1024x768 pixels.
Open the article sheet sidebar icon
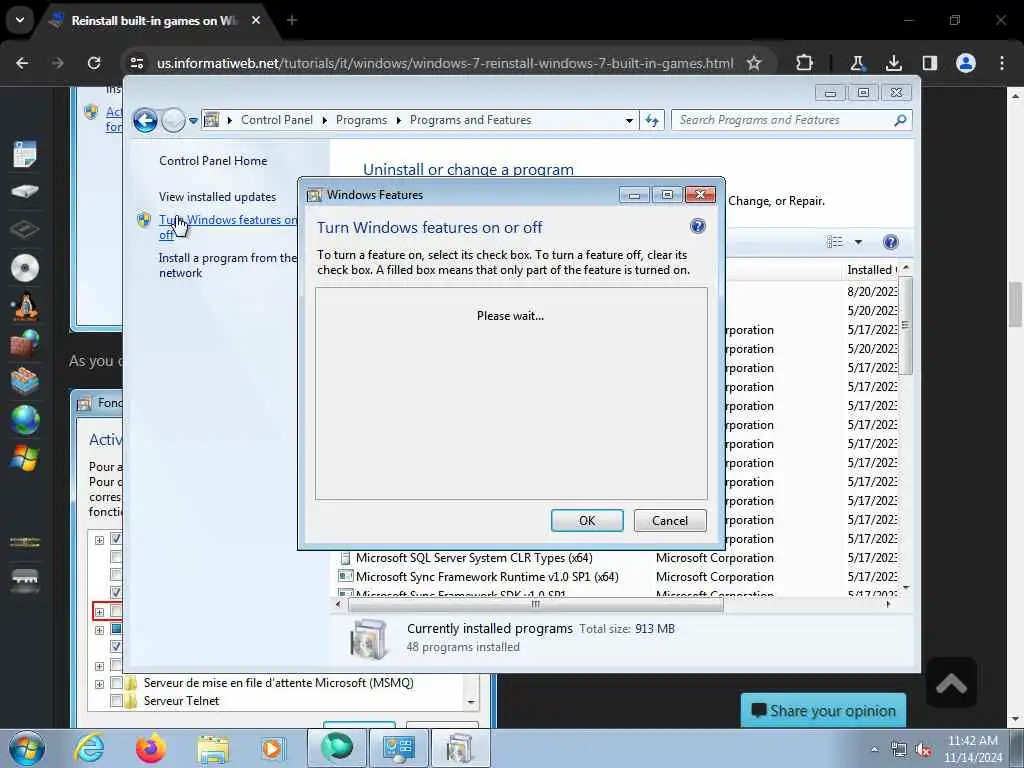tap(25, 153)
